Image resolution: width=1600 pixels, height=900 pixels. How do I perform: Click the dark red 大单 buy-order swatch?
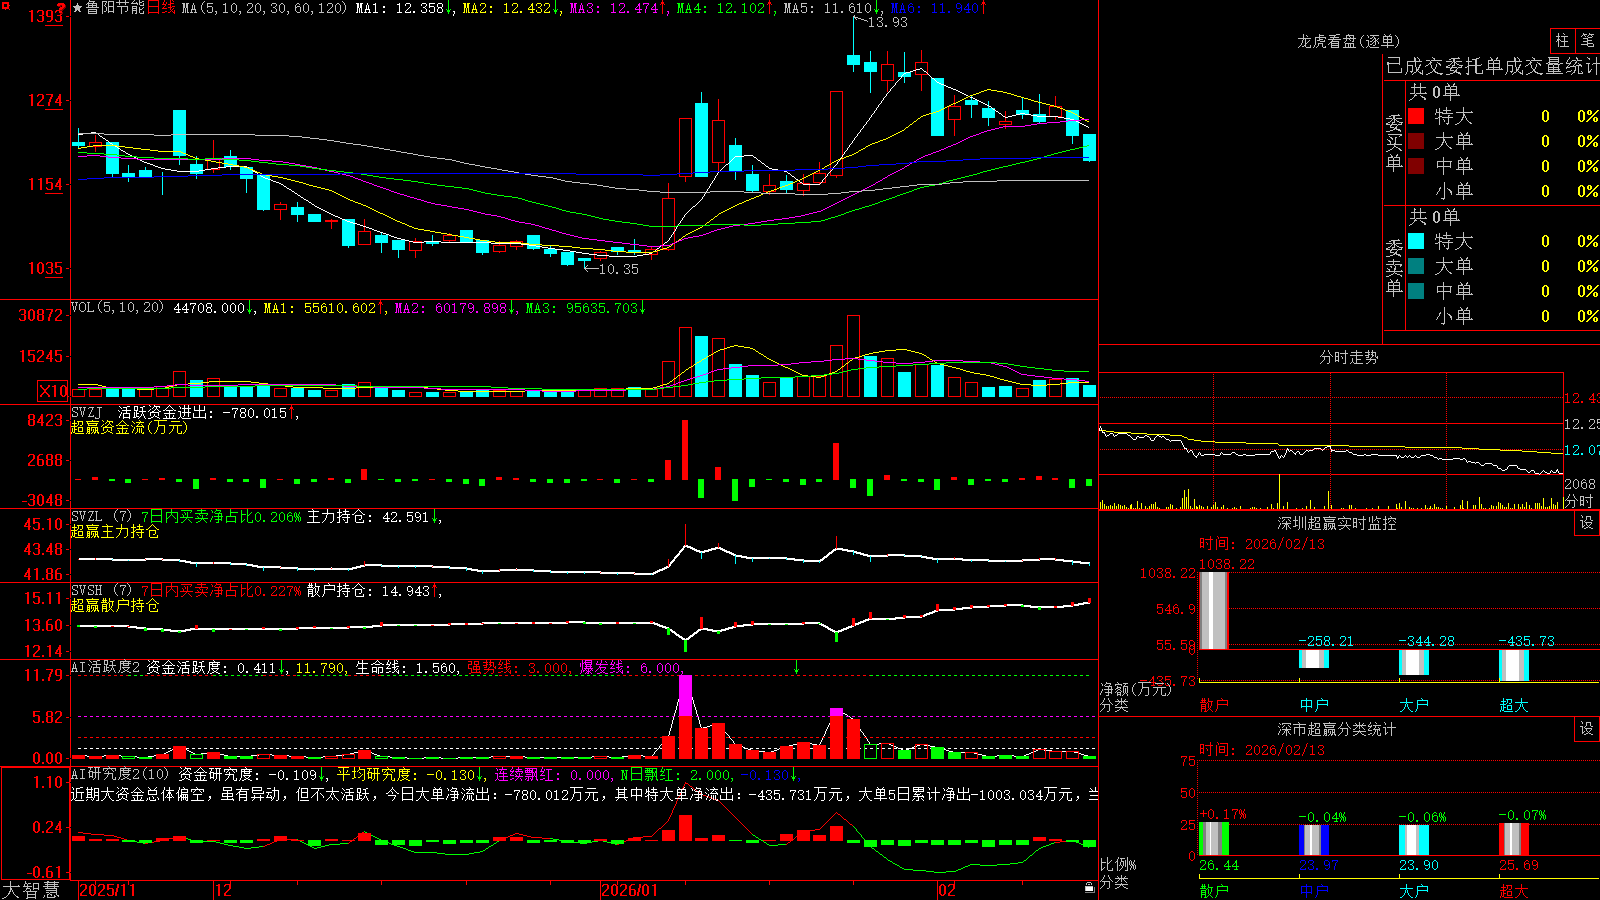click(1416, 141)
